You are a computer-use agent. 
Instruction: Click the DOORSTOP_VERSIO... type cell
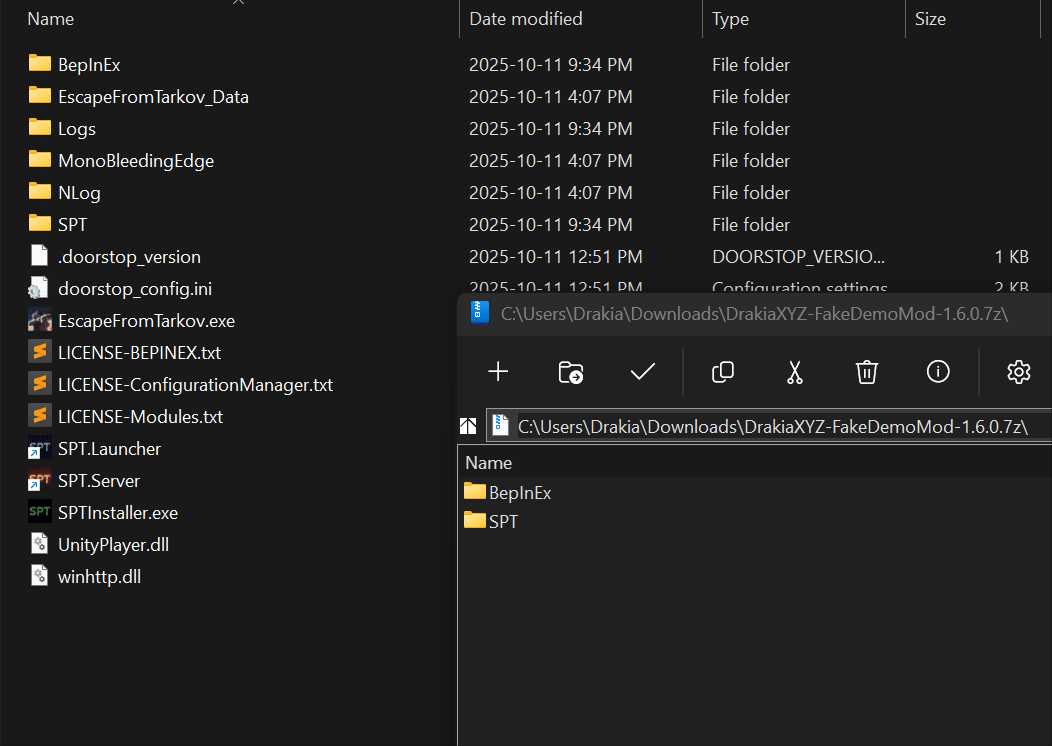798,256
